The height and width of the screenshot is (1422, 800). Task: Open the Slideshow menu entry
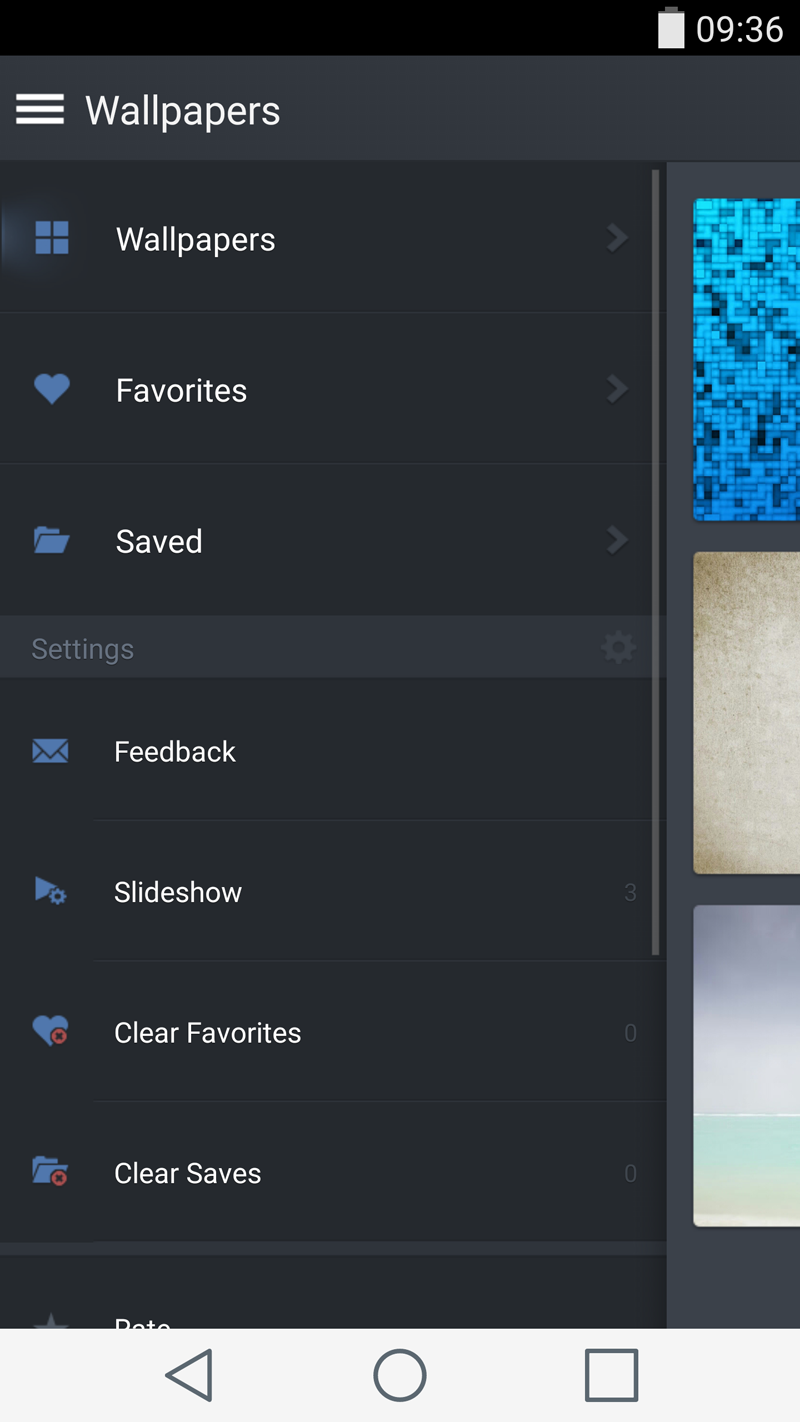pyautogui.click(x=178, y=892)
